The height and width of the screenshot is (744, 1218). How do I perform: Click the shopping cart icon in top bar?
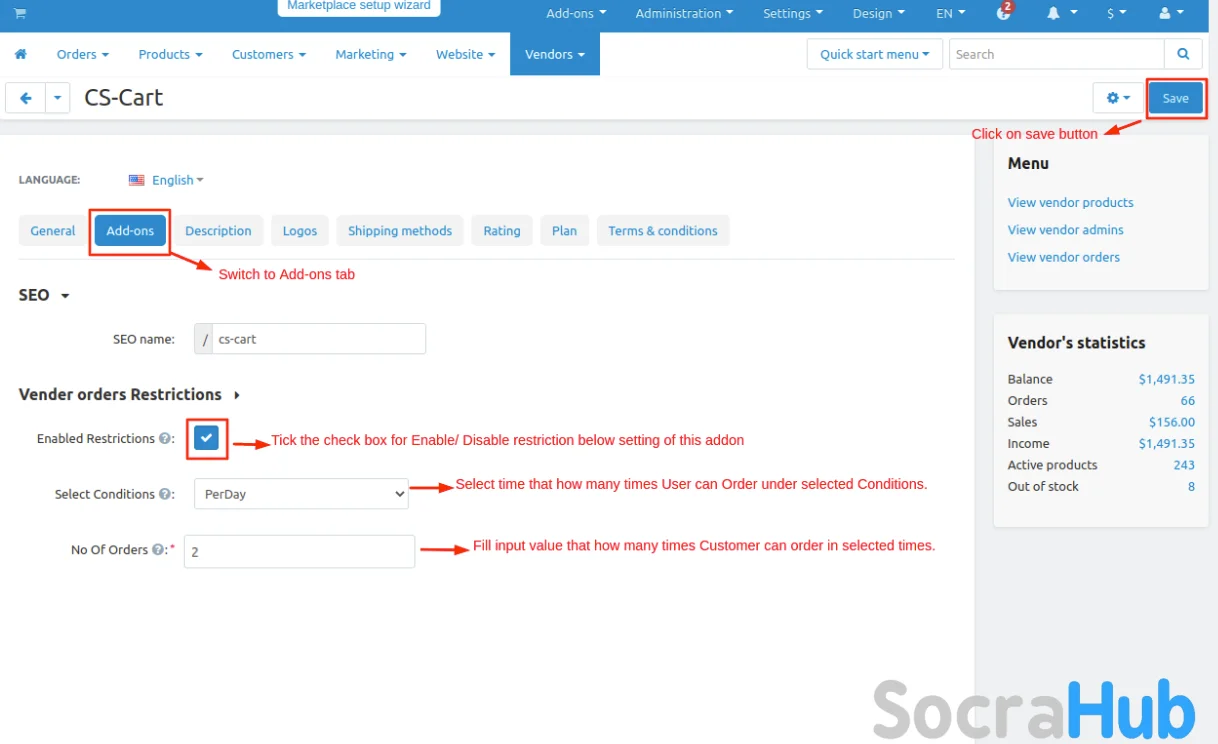20,13
